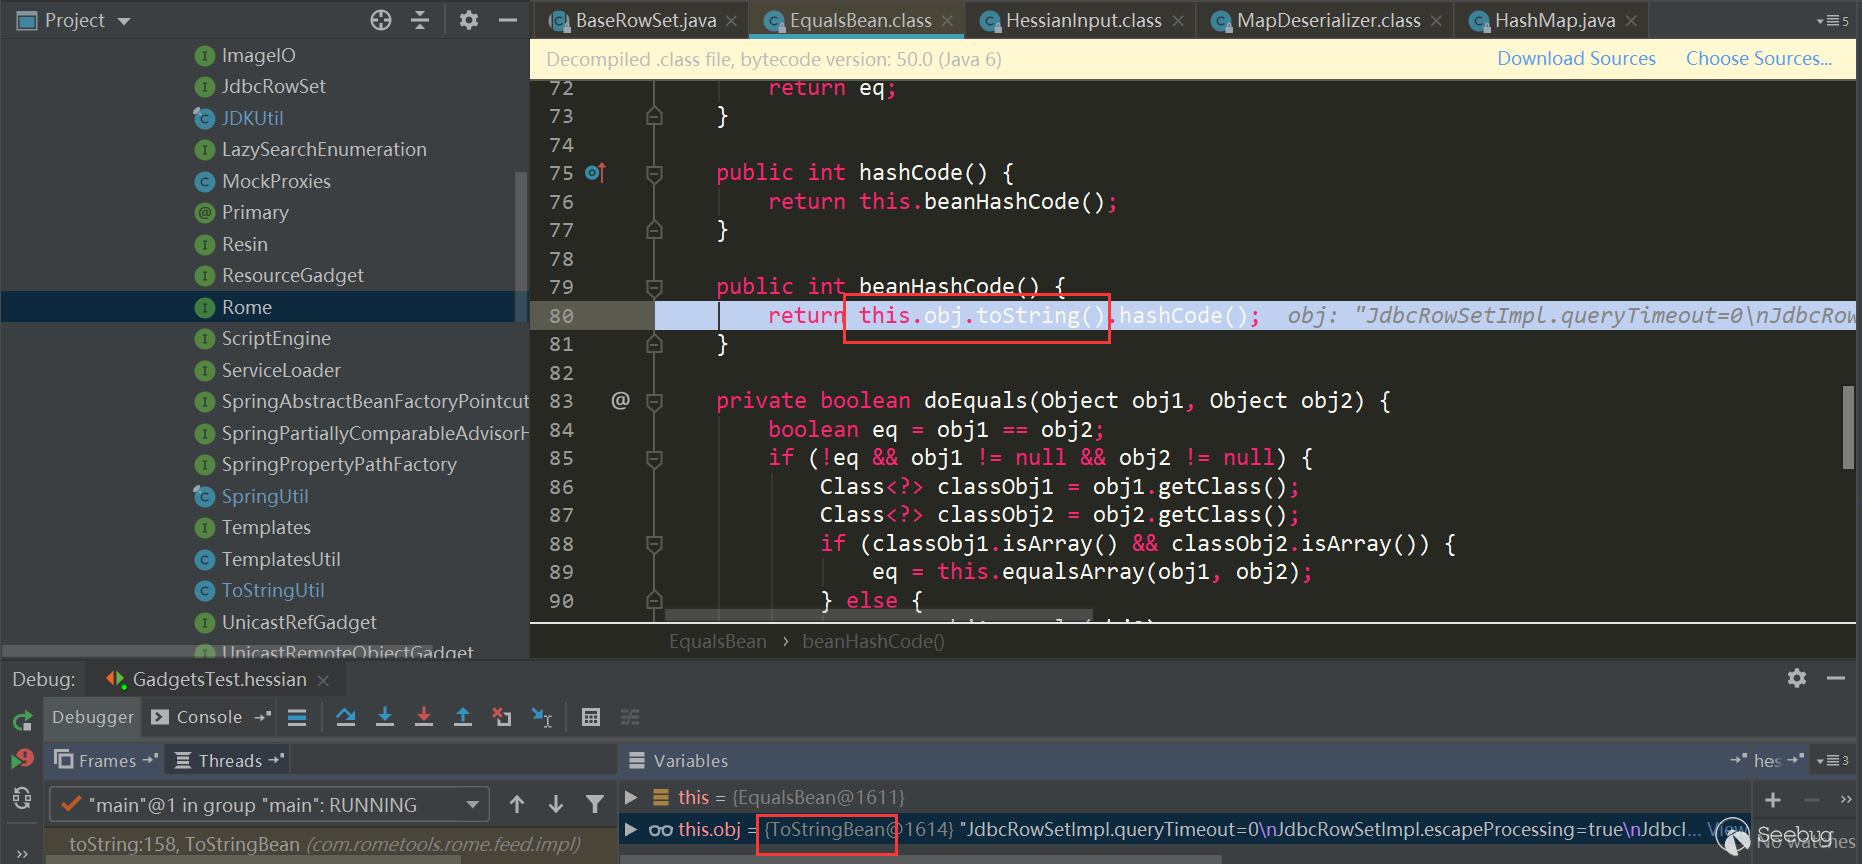
Task: Click the Step Into icon
Action: [385, 717]
